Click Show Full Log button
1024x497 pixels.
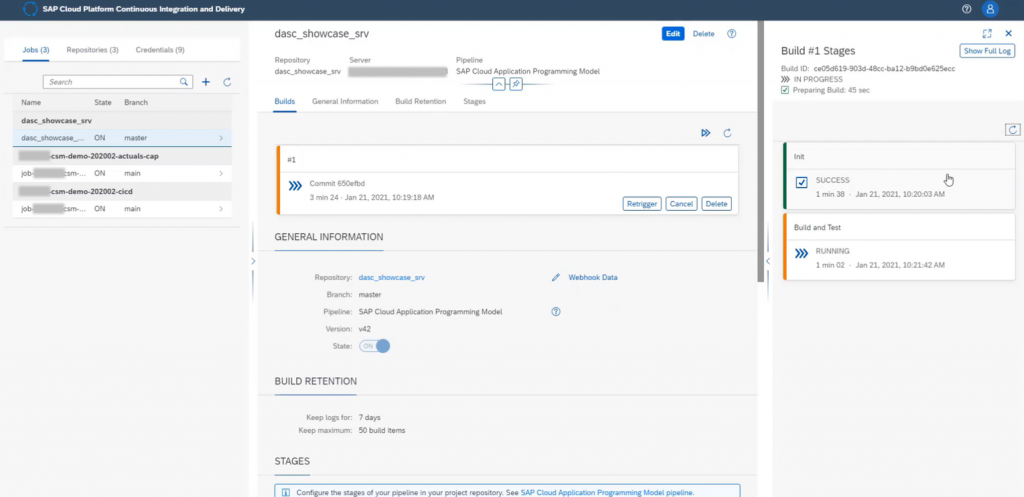coord(987,51)
